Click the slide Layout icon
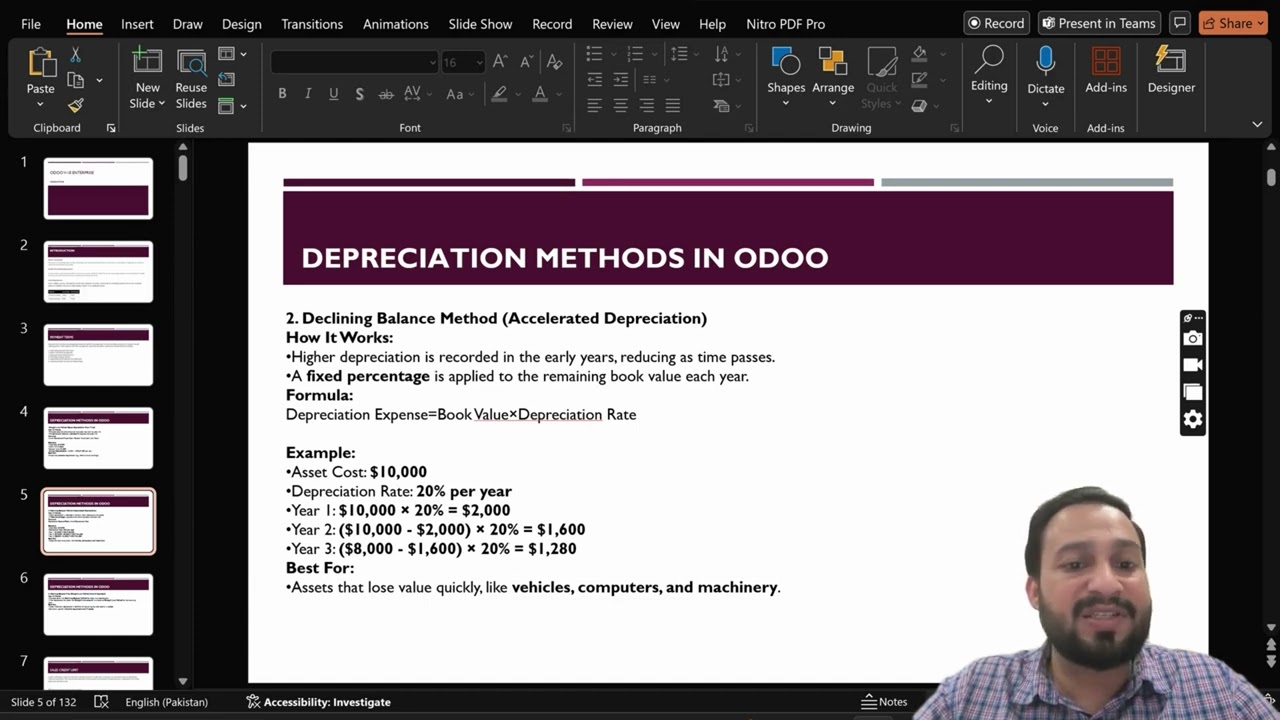Viewport: 1280px width, 720px height. pos(226,54)
